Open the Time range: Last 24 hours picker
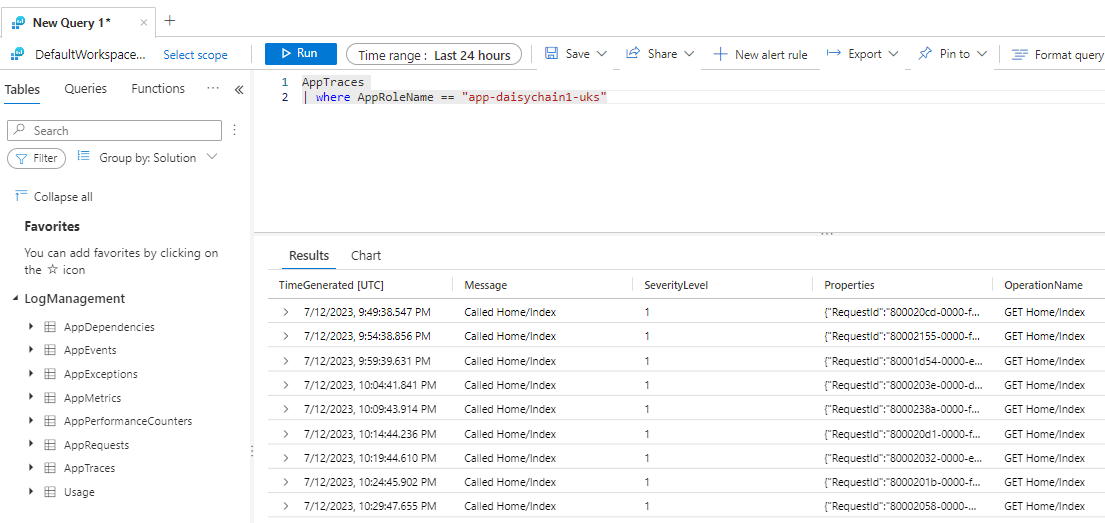 point(434,55)
